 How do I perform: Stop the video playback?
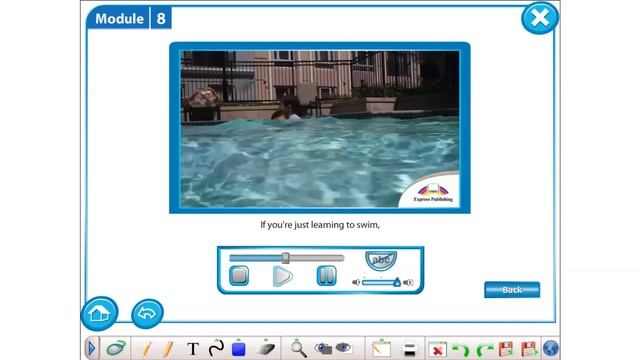(x=239, y=276)
